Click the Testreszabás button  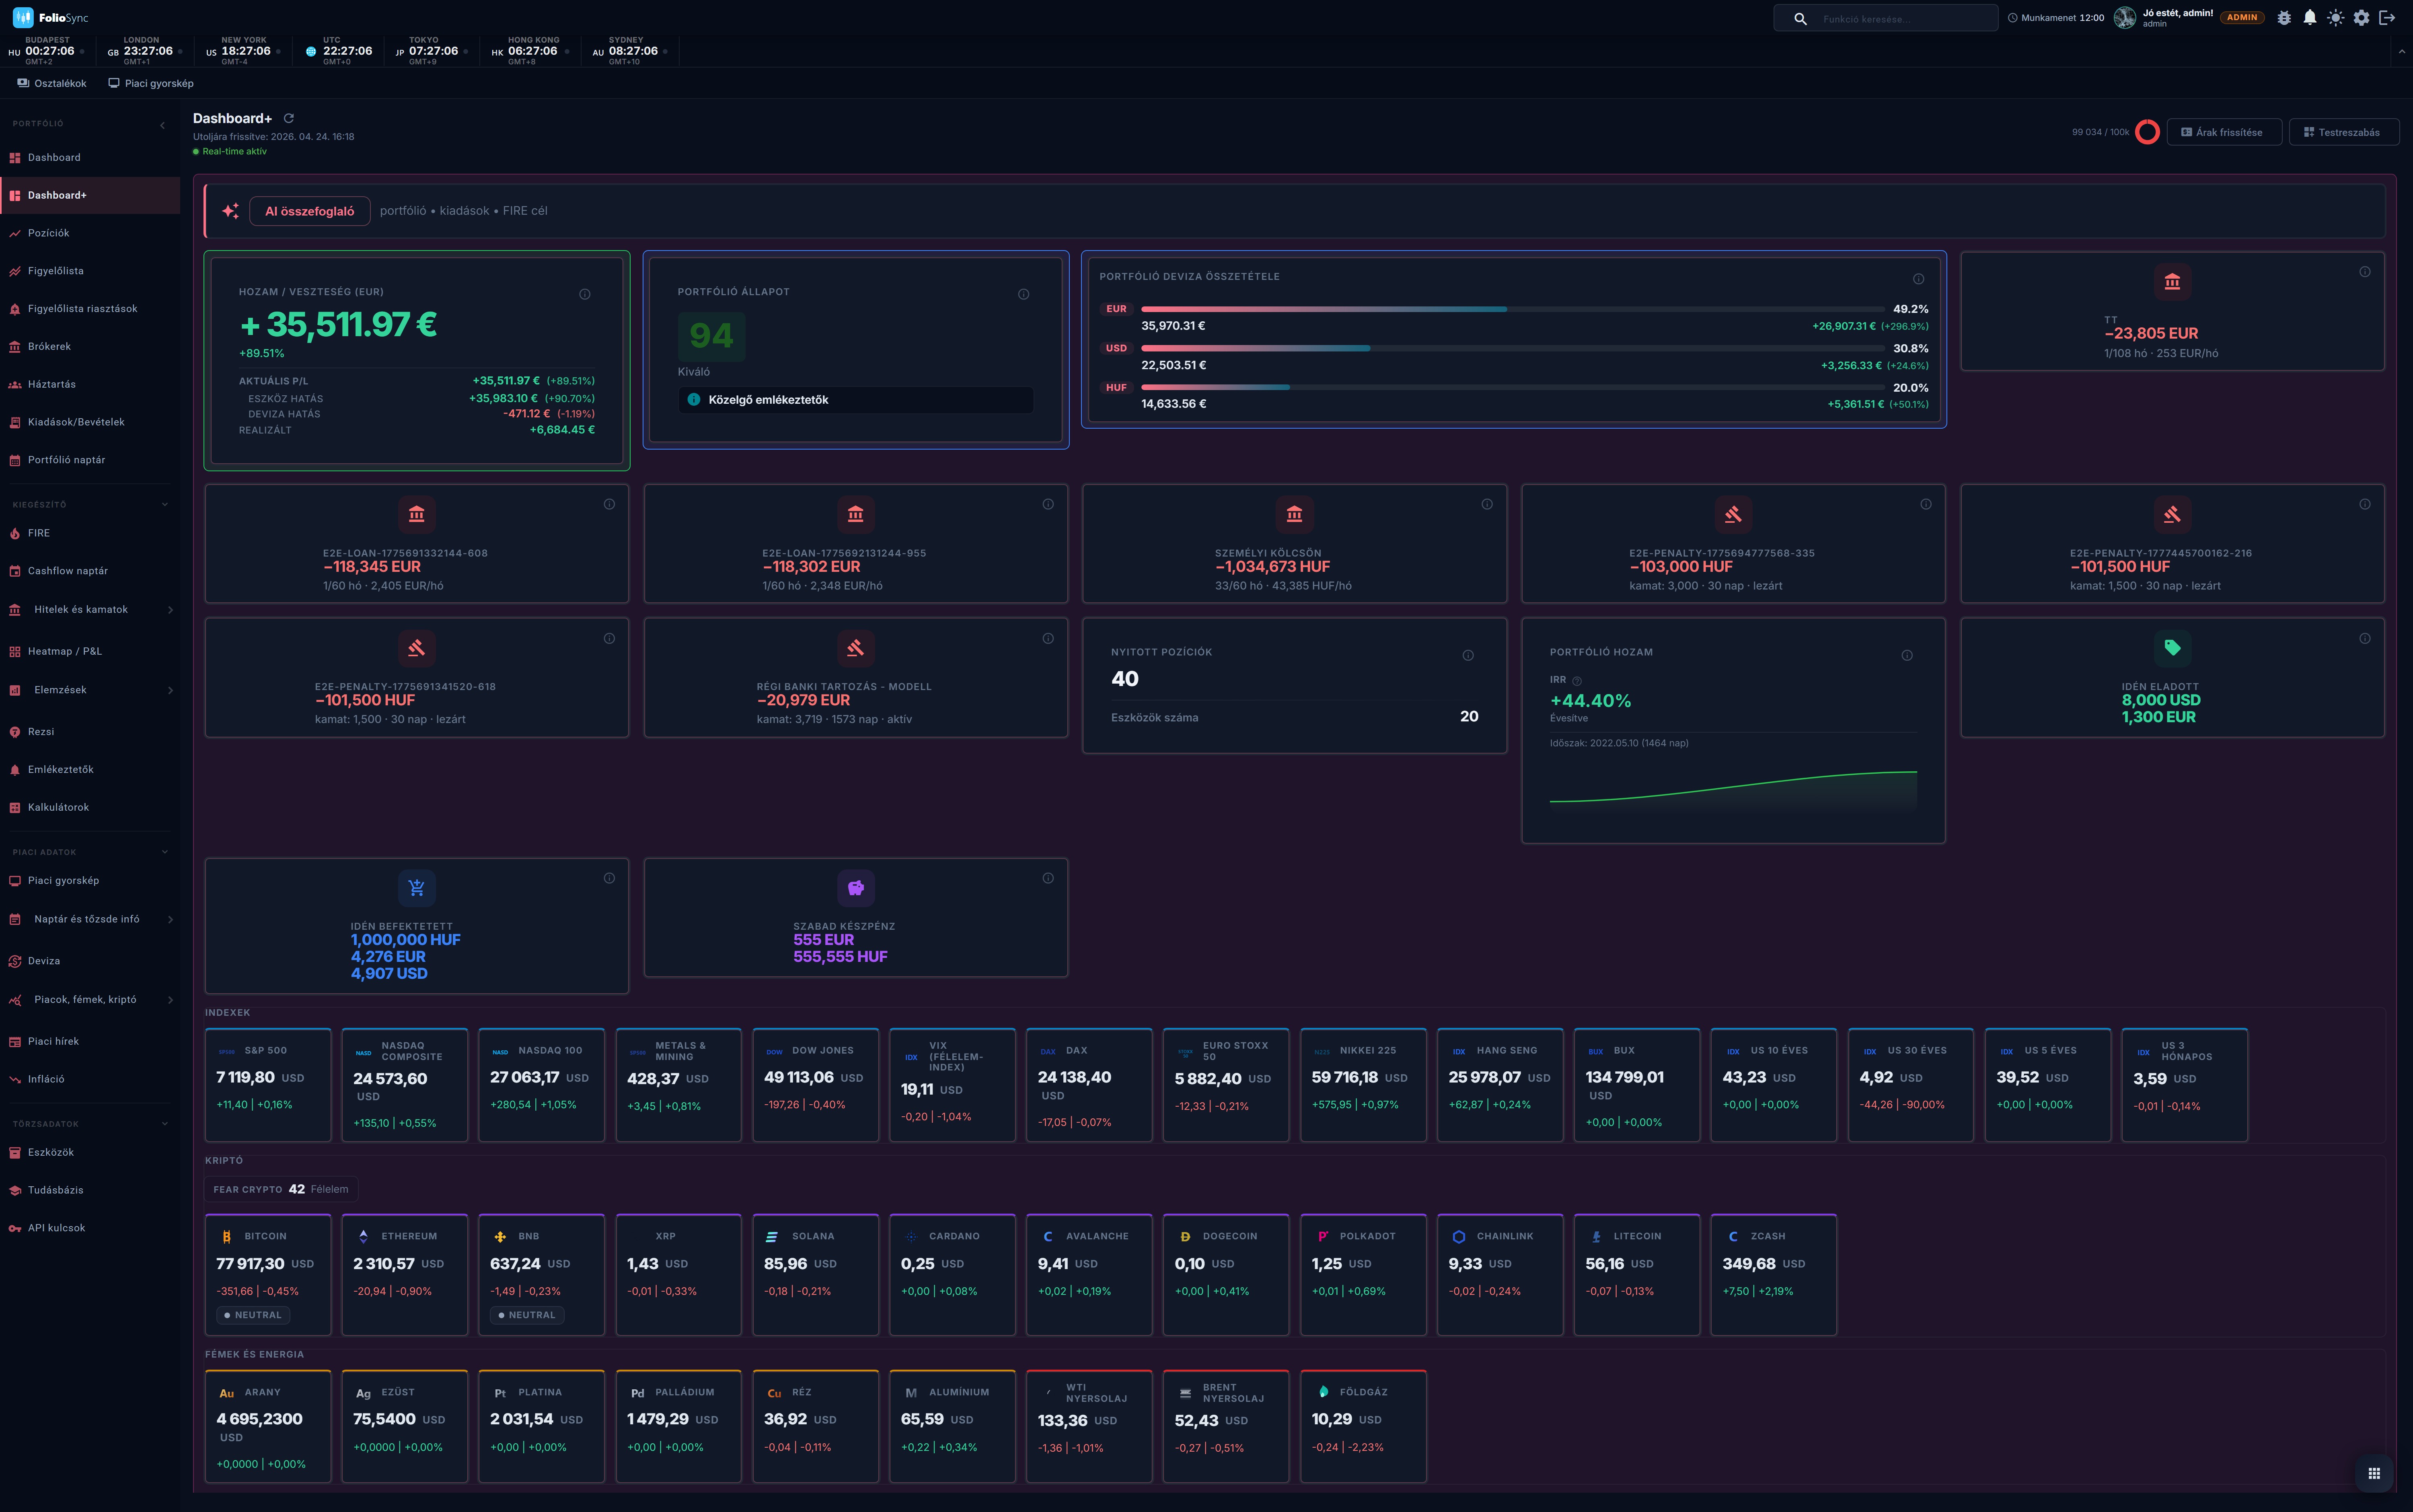pos(2343,132)
